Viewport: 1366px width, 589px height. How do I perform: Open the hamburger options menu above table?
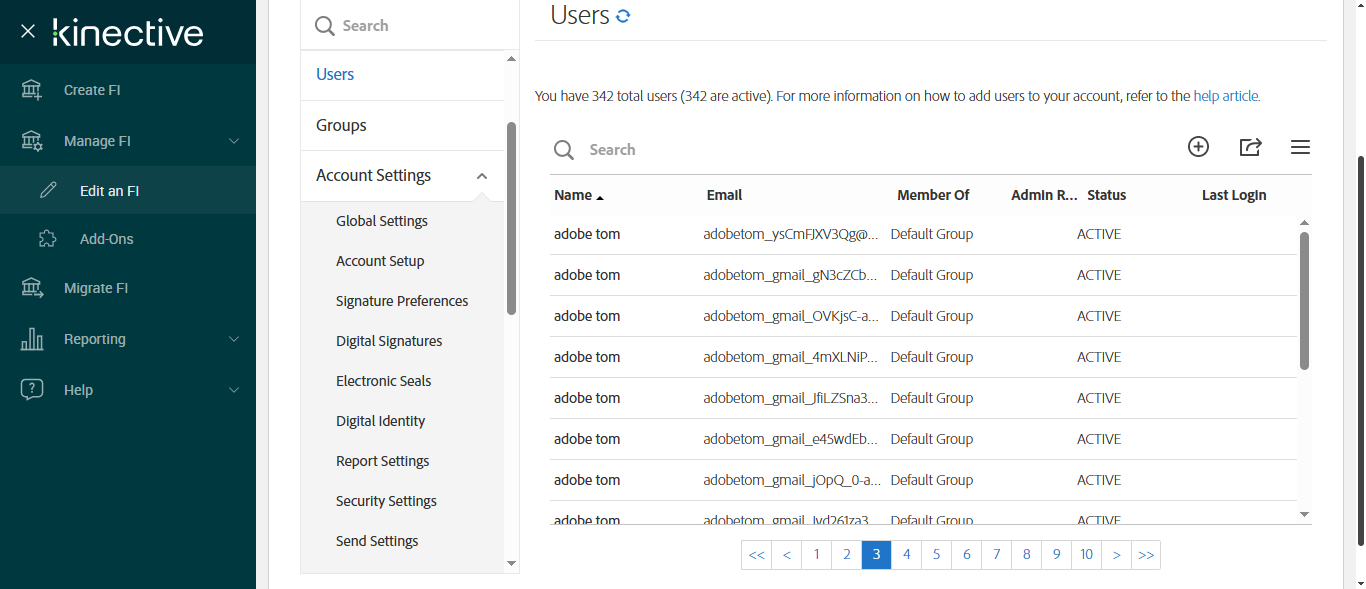1300,147
